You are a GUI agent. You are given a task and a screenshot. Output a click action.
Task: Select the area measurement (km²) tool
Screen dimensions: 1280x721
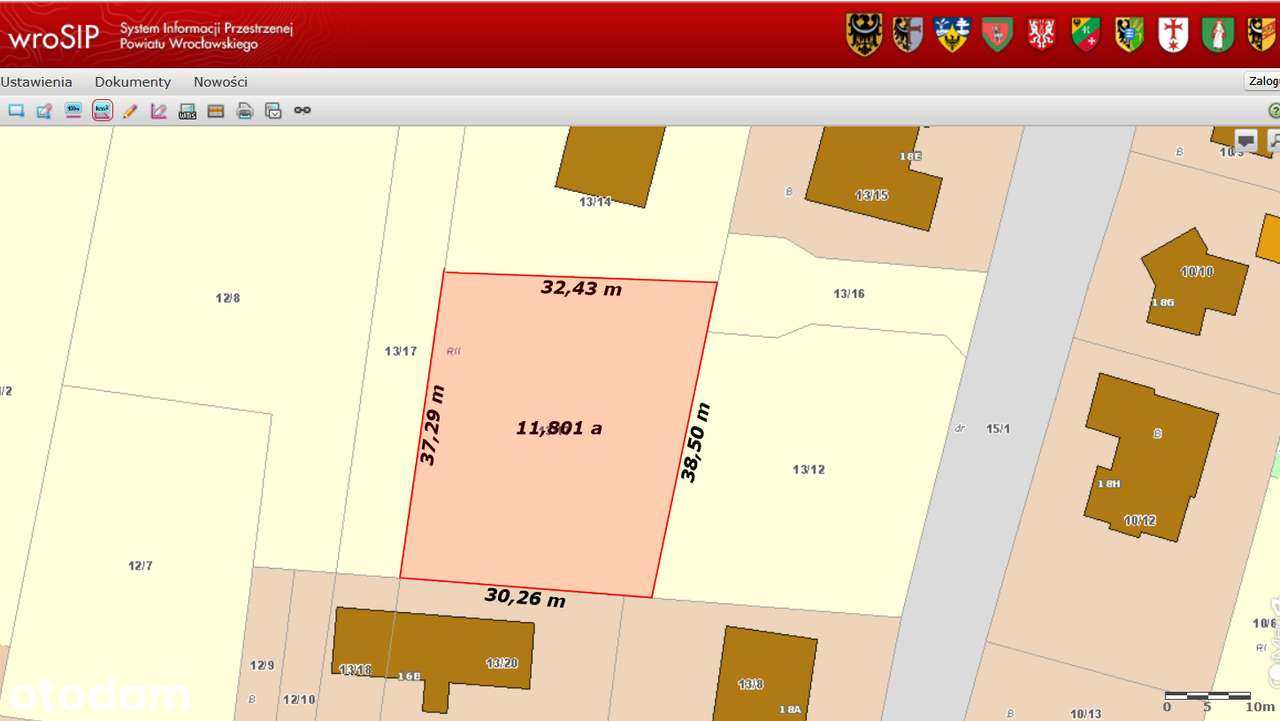pos(101,110)
